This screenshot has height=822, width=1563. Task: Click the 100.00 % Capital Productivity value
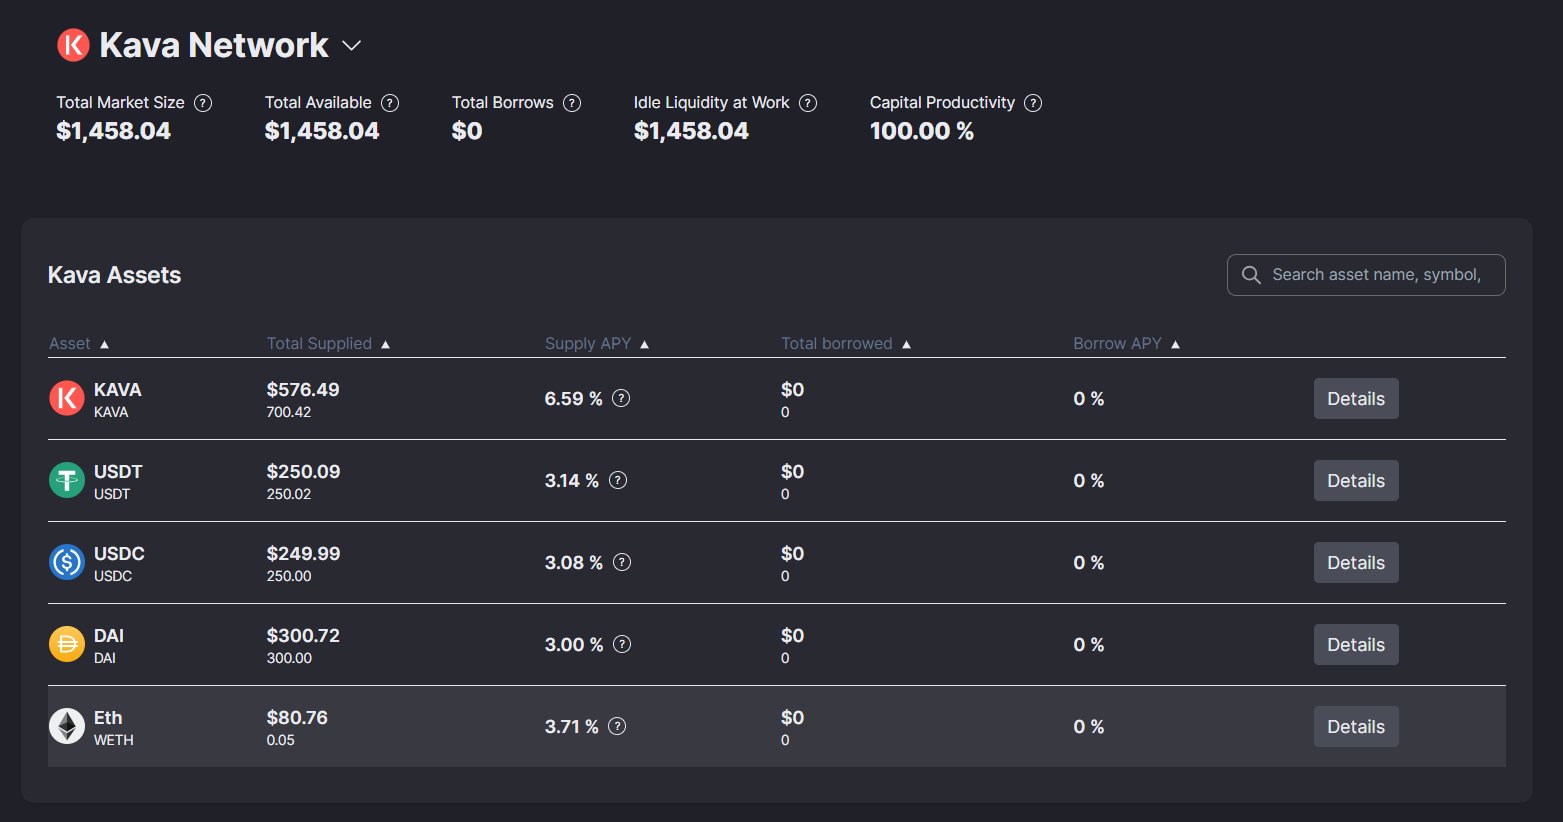coord(922,131)
